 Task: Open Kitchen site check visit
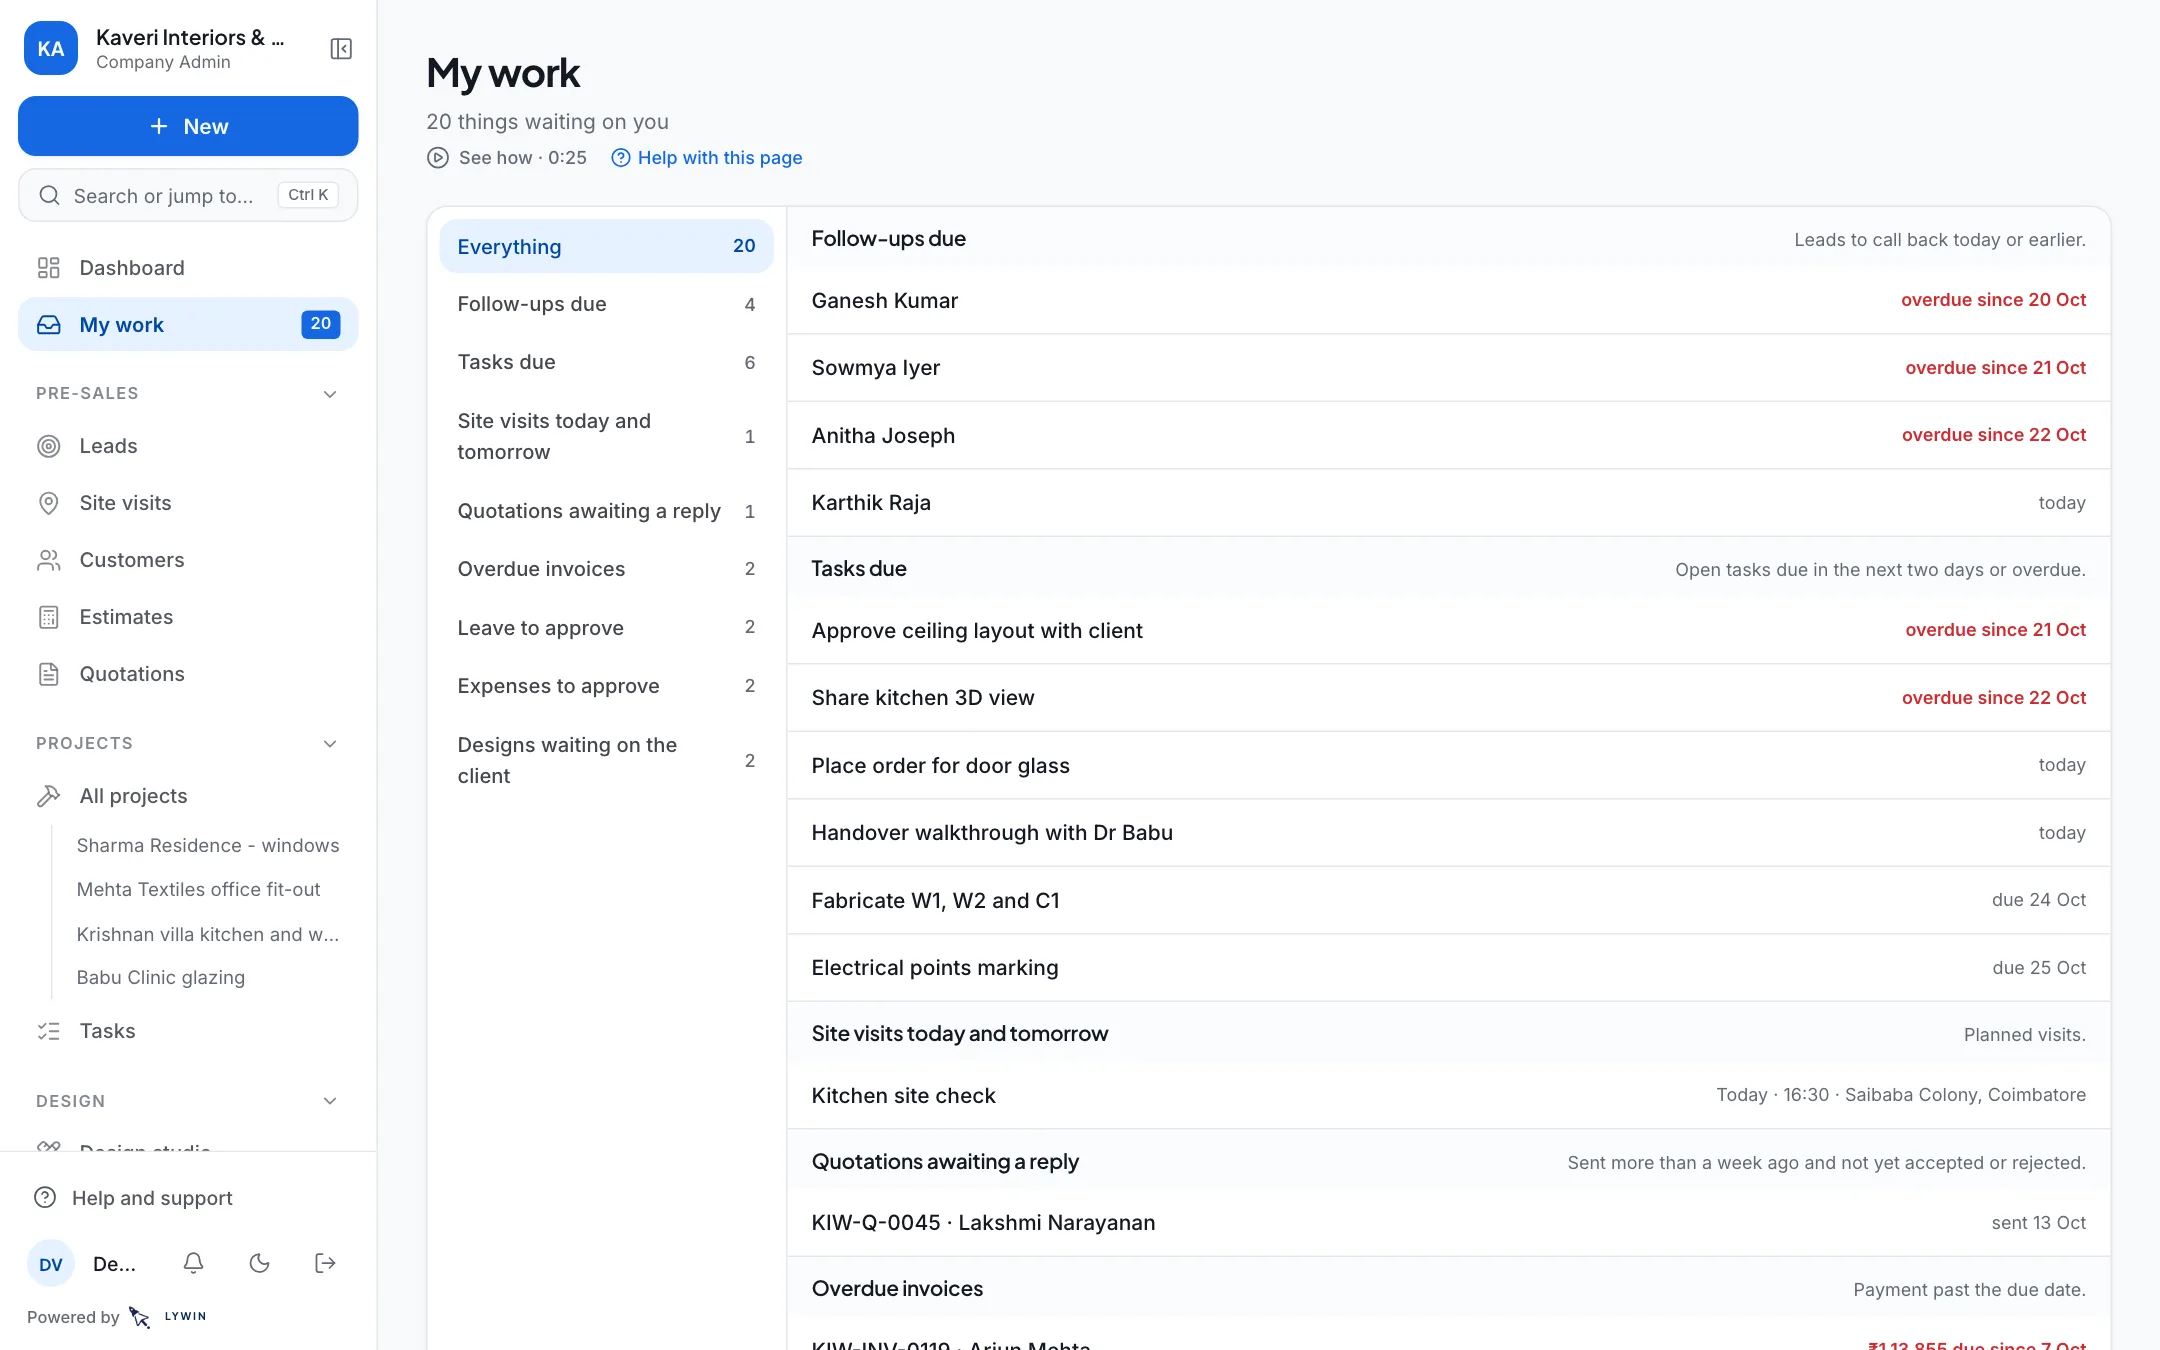1448,1096
